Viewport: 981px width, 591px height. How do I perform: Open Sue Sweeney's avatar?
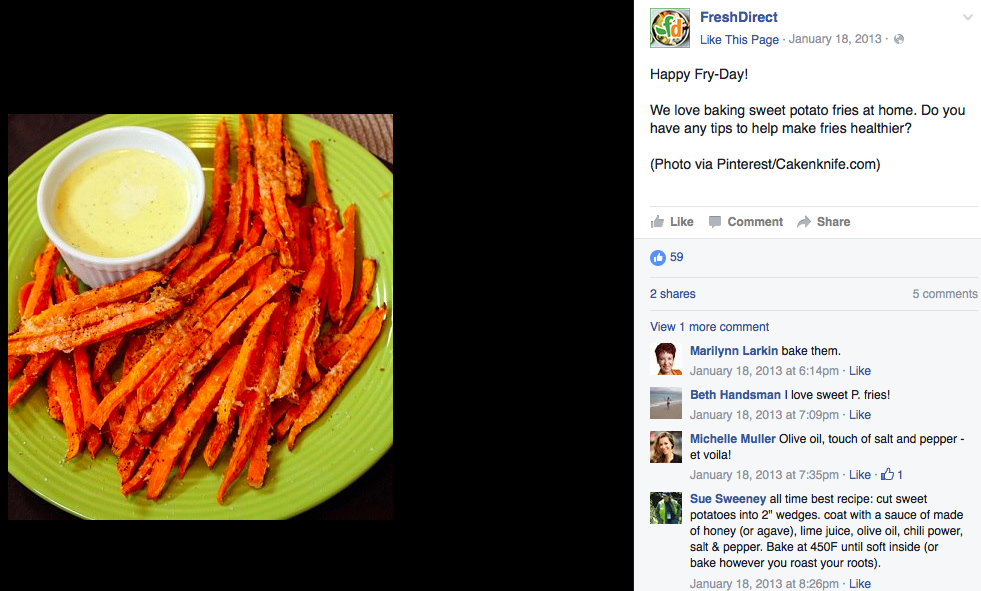(666, 507)
